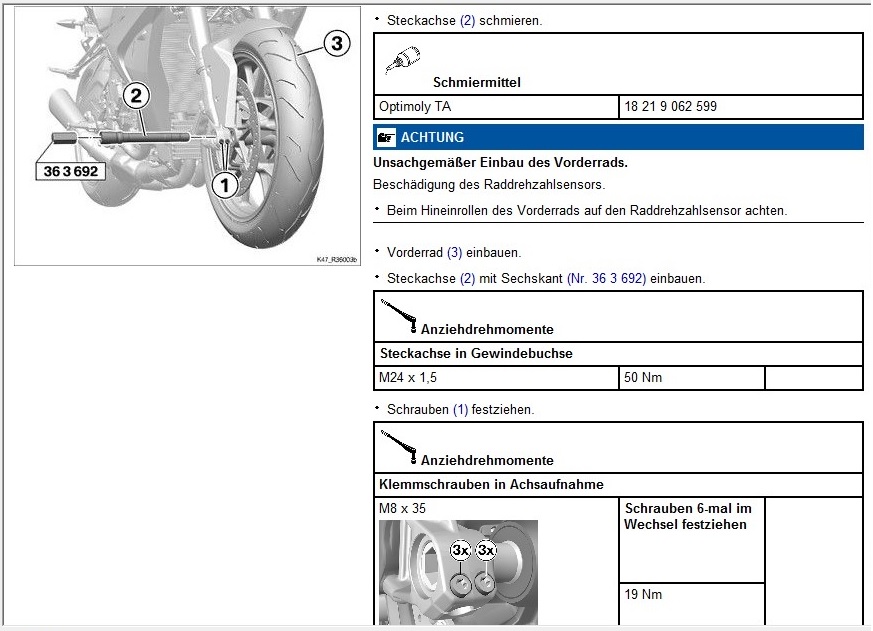Select callout circle 2 on the axle illustration
The height and width of the screenshot is (631, 873).
[137, 96]
